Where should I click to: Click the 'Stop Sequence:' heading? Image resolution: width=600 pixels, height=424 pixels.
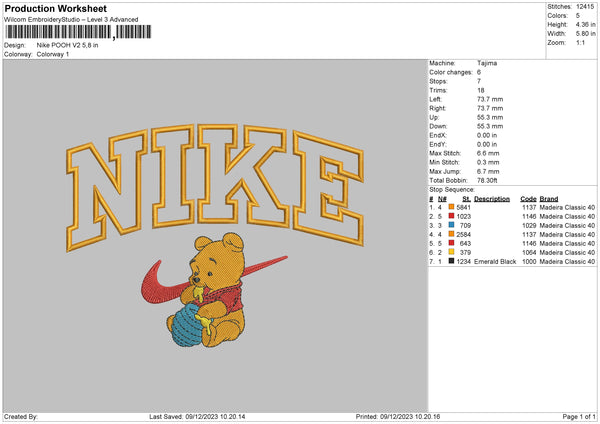click(452, 190)
